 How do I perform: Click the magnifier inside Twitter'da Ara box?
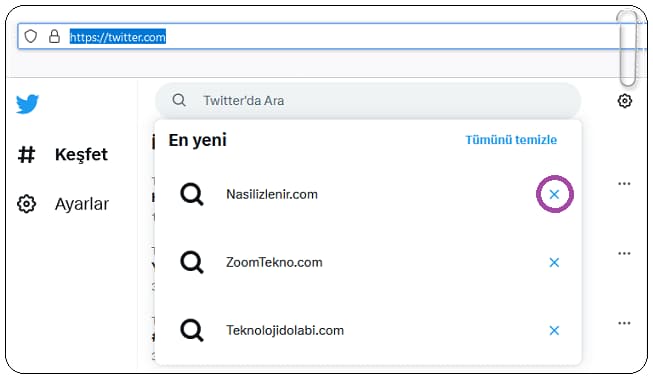click(x=179, y=100)
